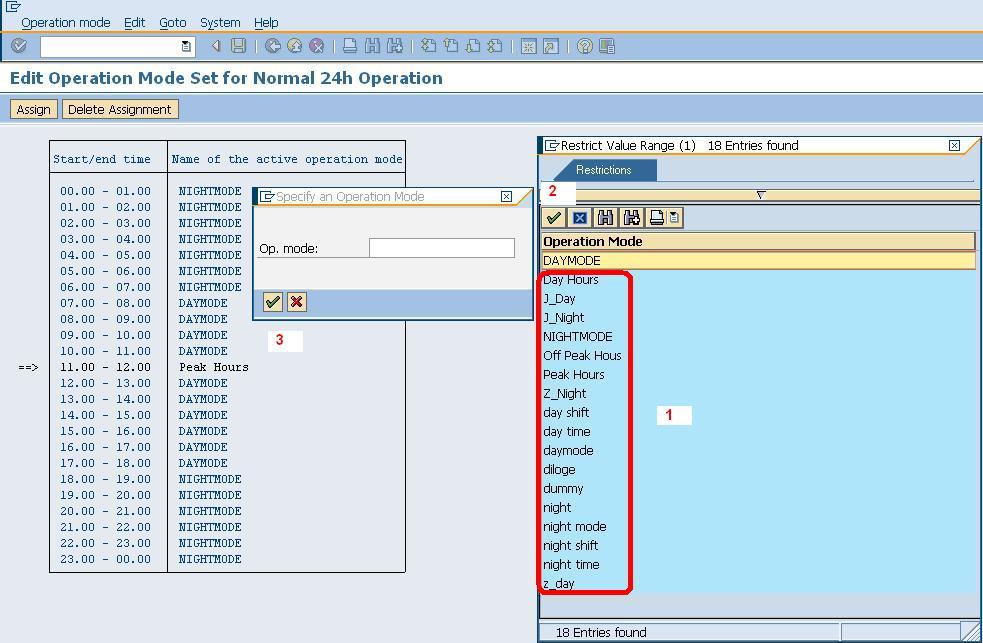Click the Assign button
Screen dimensions: 983x643
coord(32,109)
